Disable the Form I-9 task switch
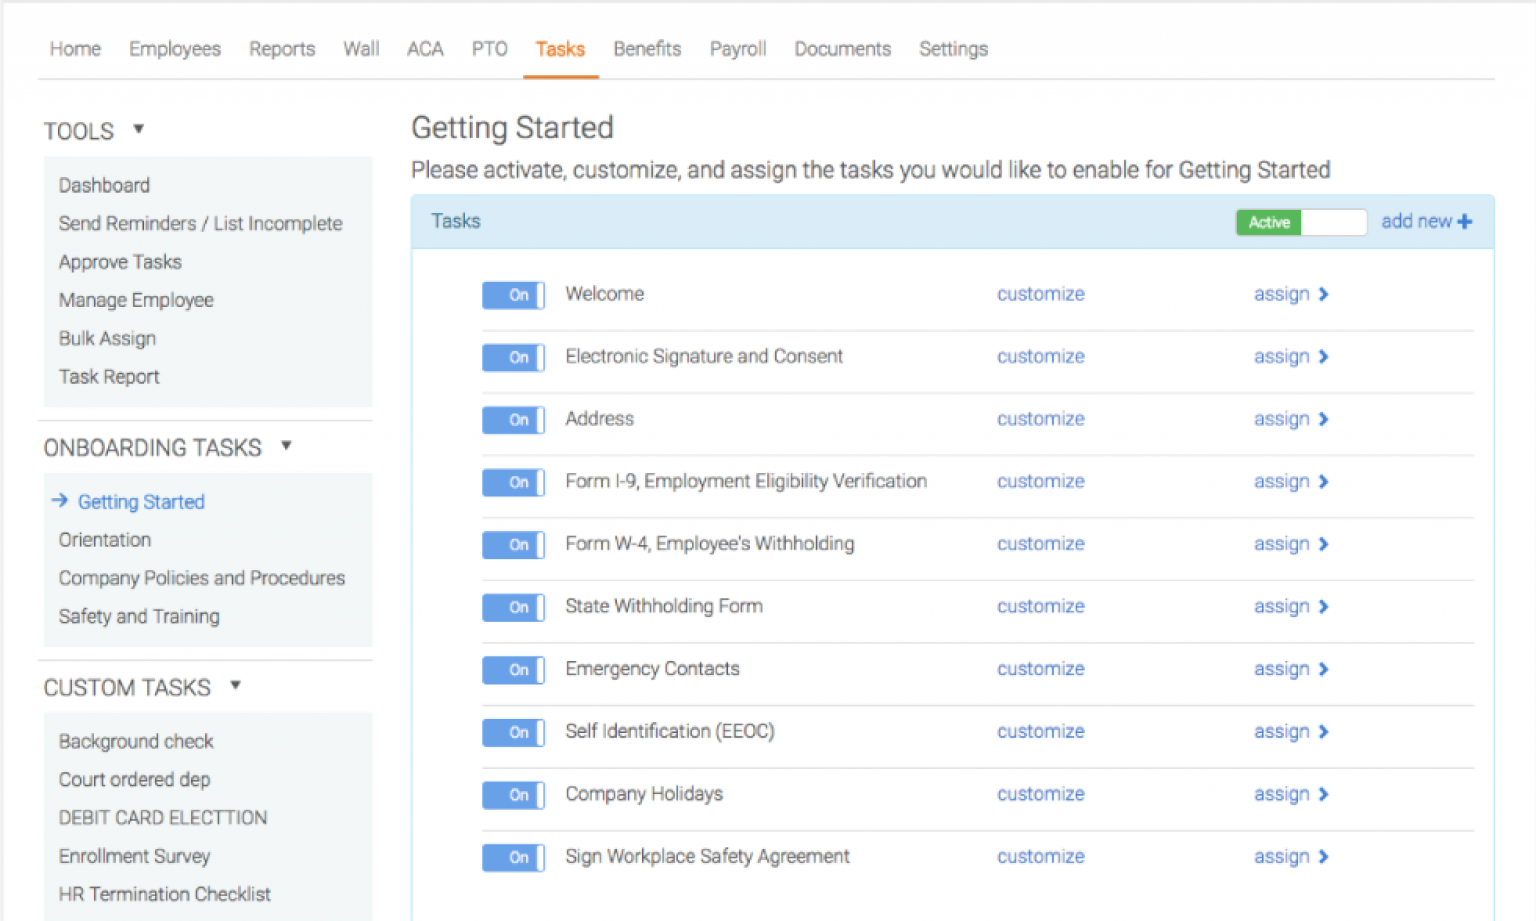The height and width of the screenshot is (921, 1536). [513, 482]
